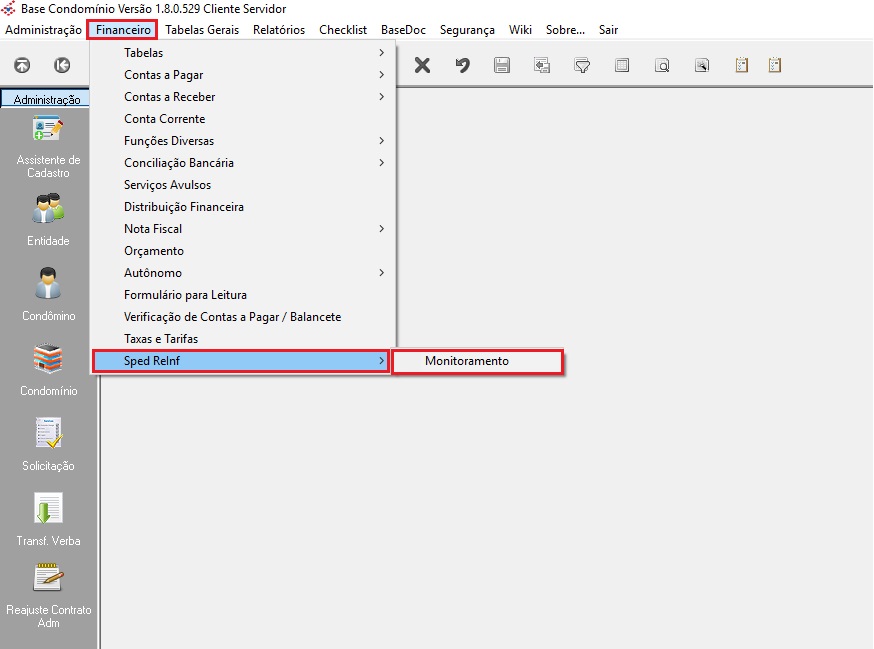Expand the Contas a Pagar submenu
The width and height of the screenshot is (874, 649).
[242, 75]
